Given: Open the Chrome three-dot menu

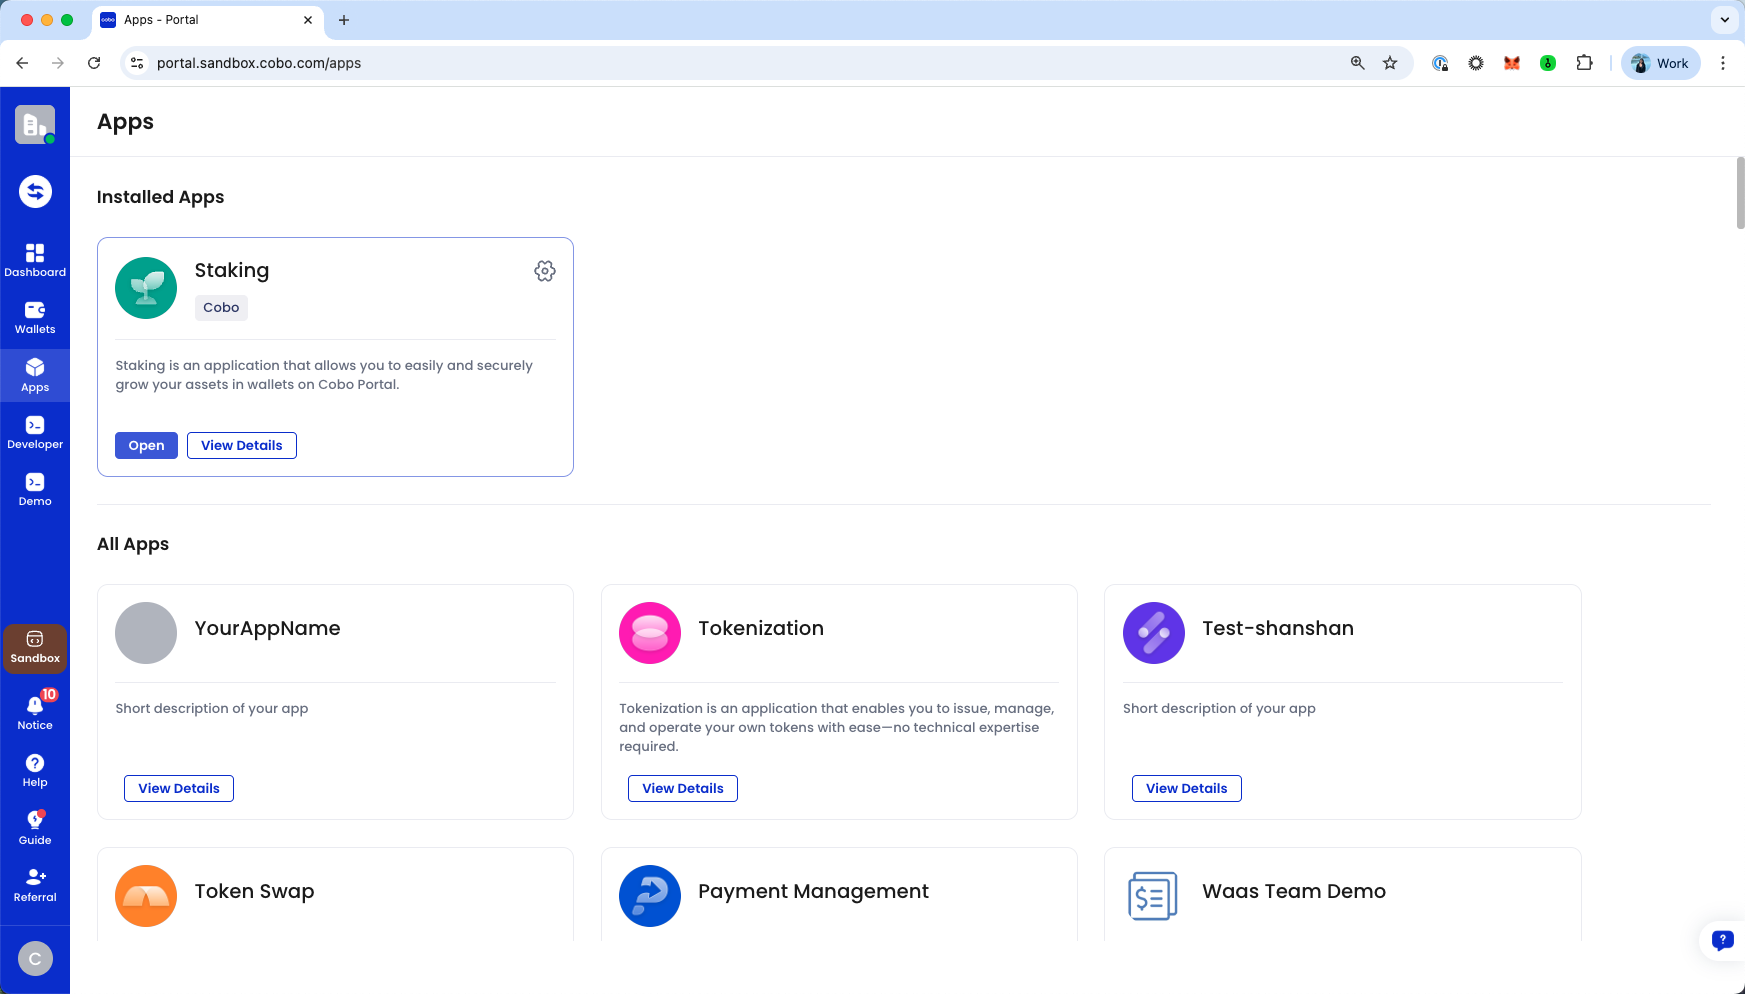Looking at the screenshot, I should 1723,63.
